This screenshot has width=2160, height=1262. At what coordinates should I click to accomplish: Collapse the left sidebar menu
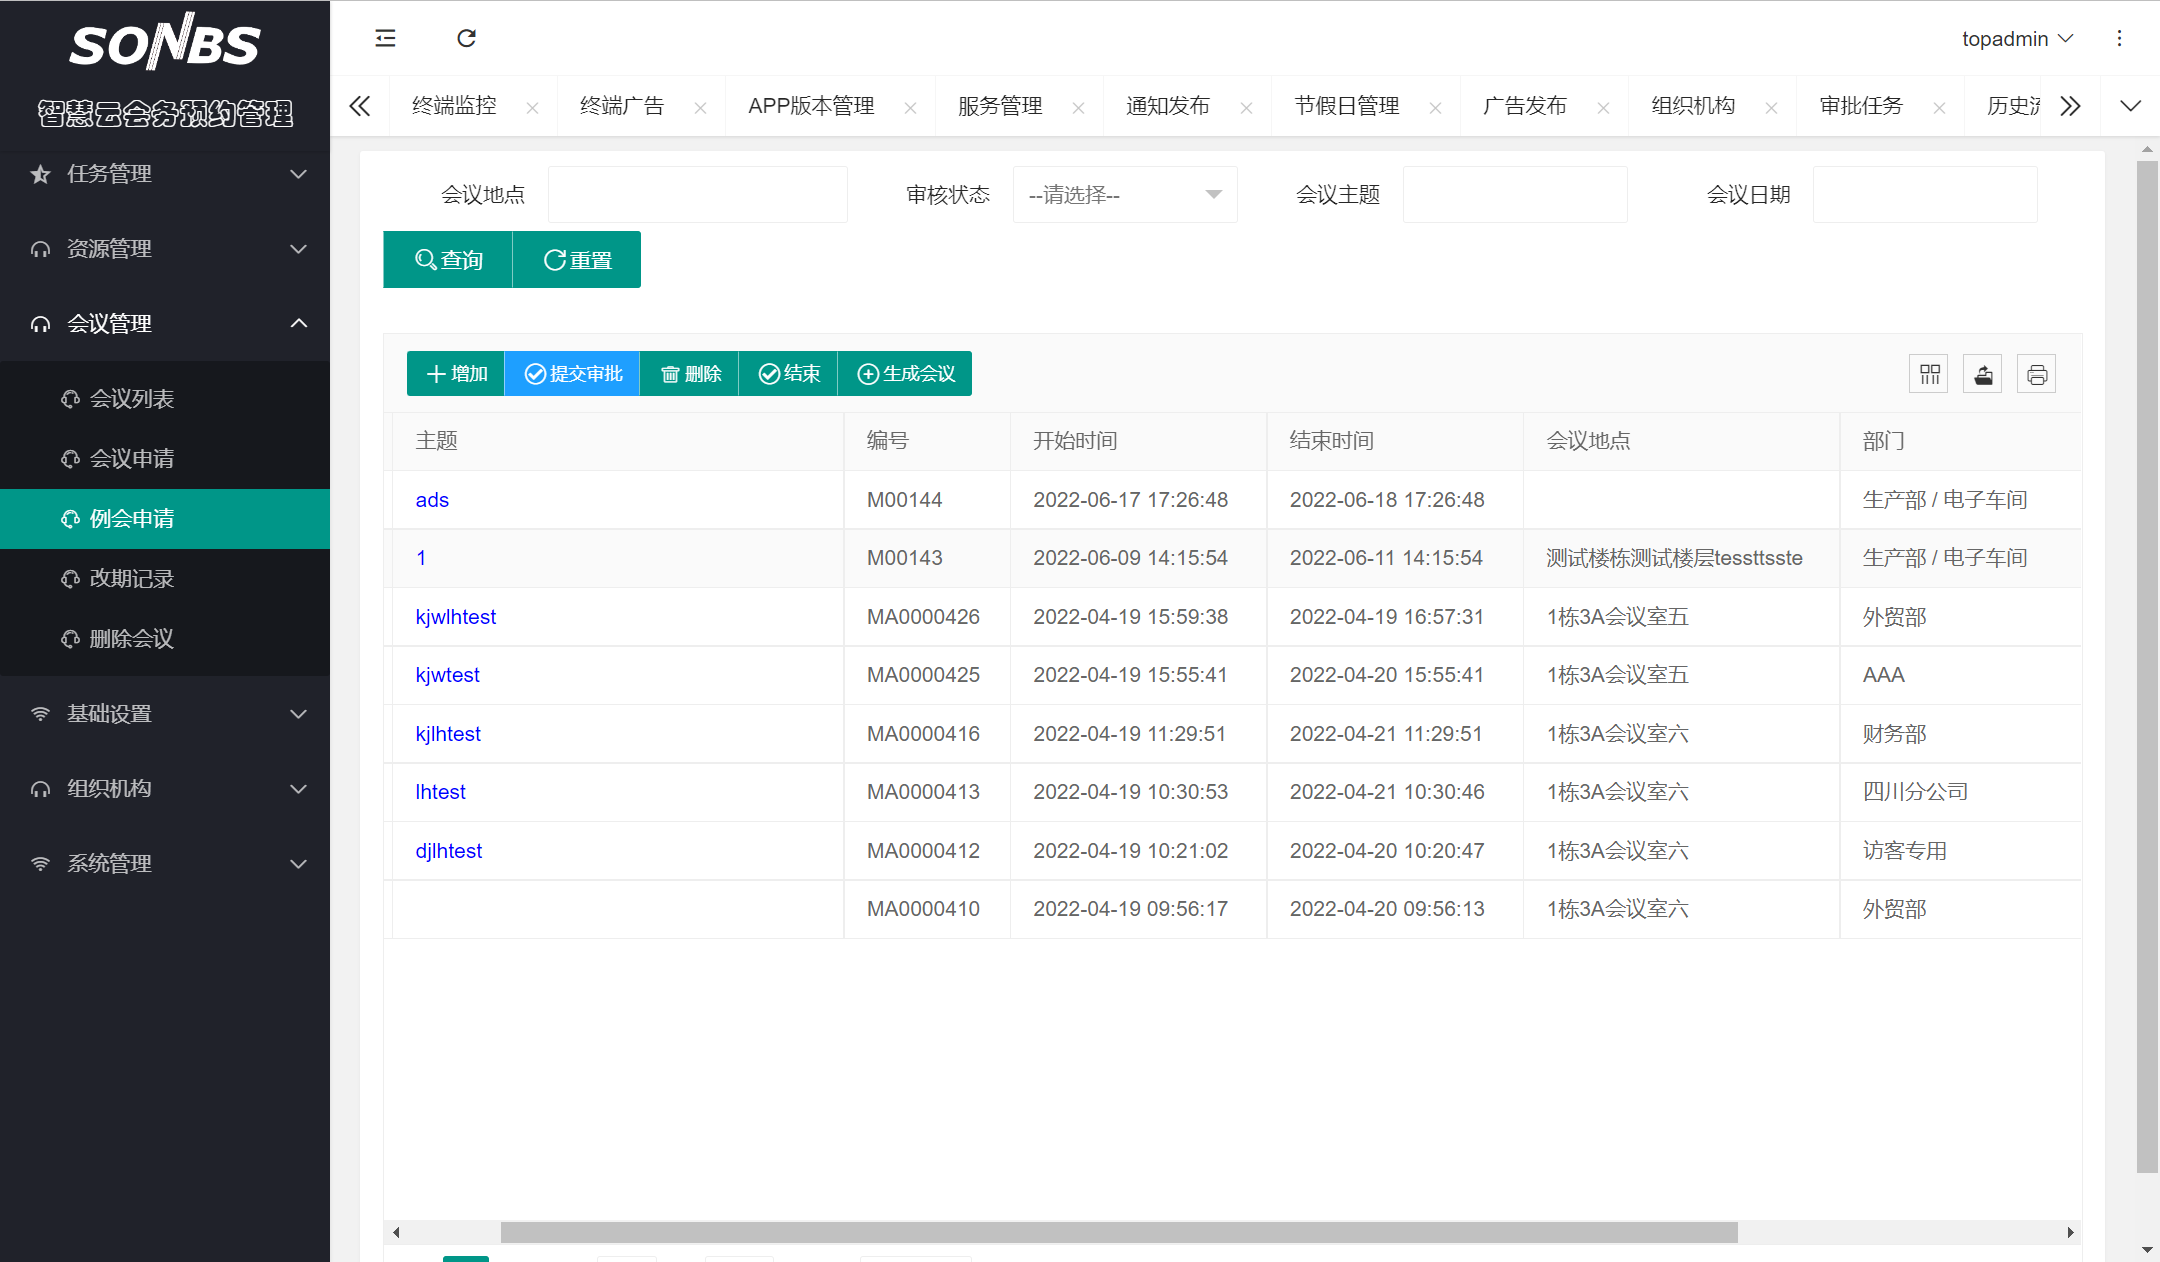(385, 38)
